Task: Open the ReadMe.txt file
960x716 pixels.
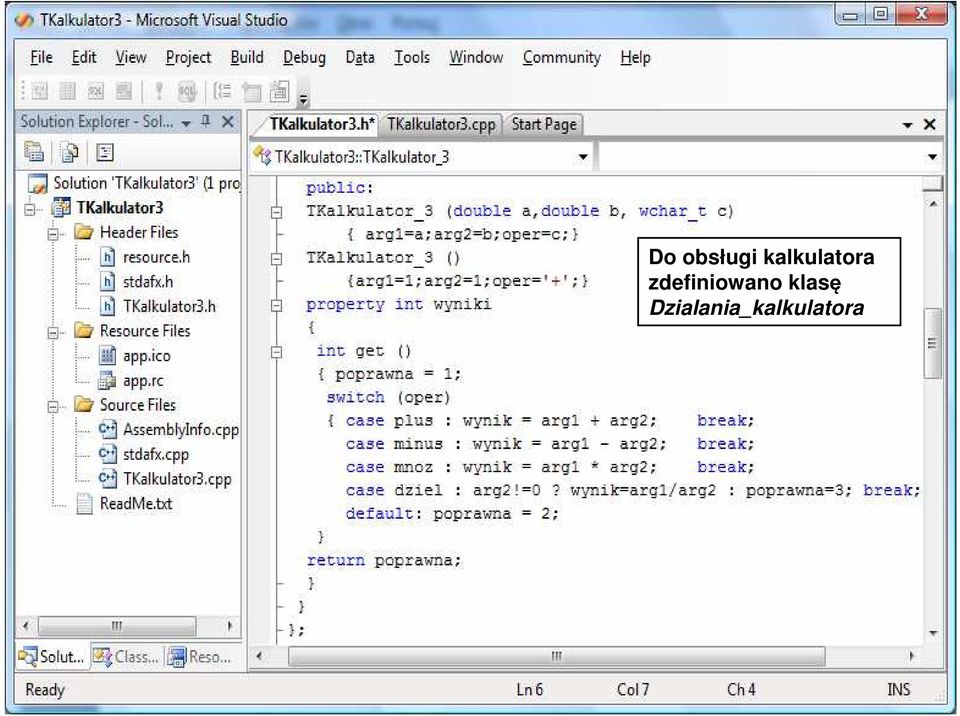Action: pos(135,503)
